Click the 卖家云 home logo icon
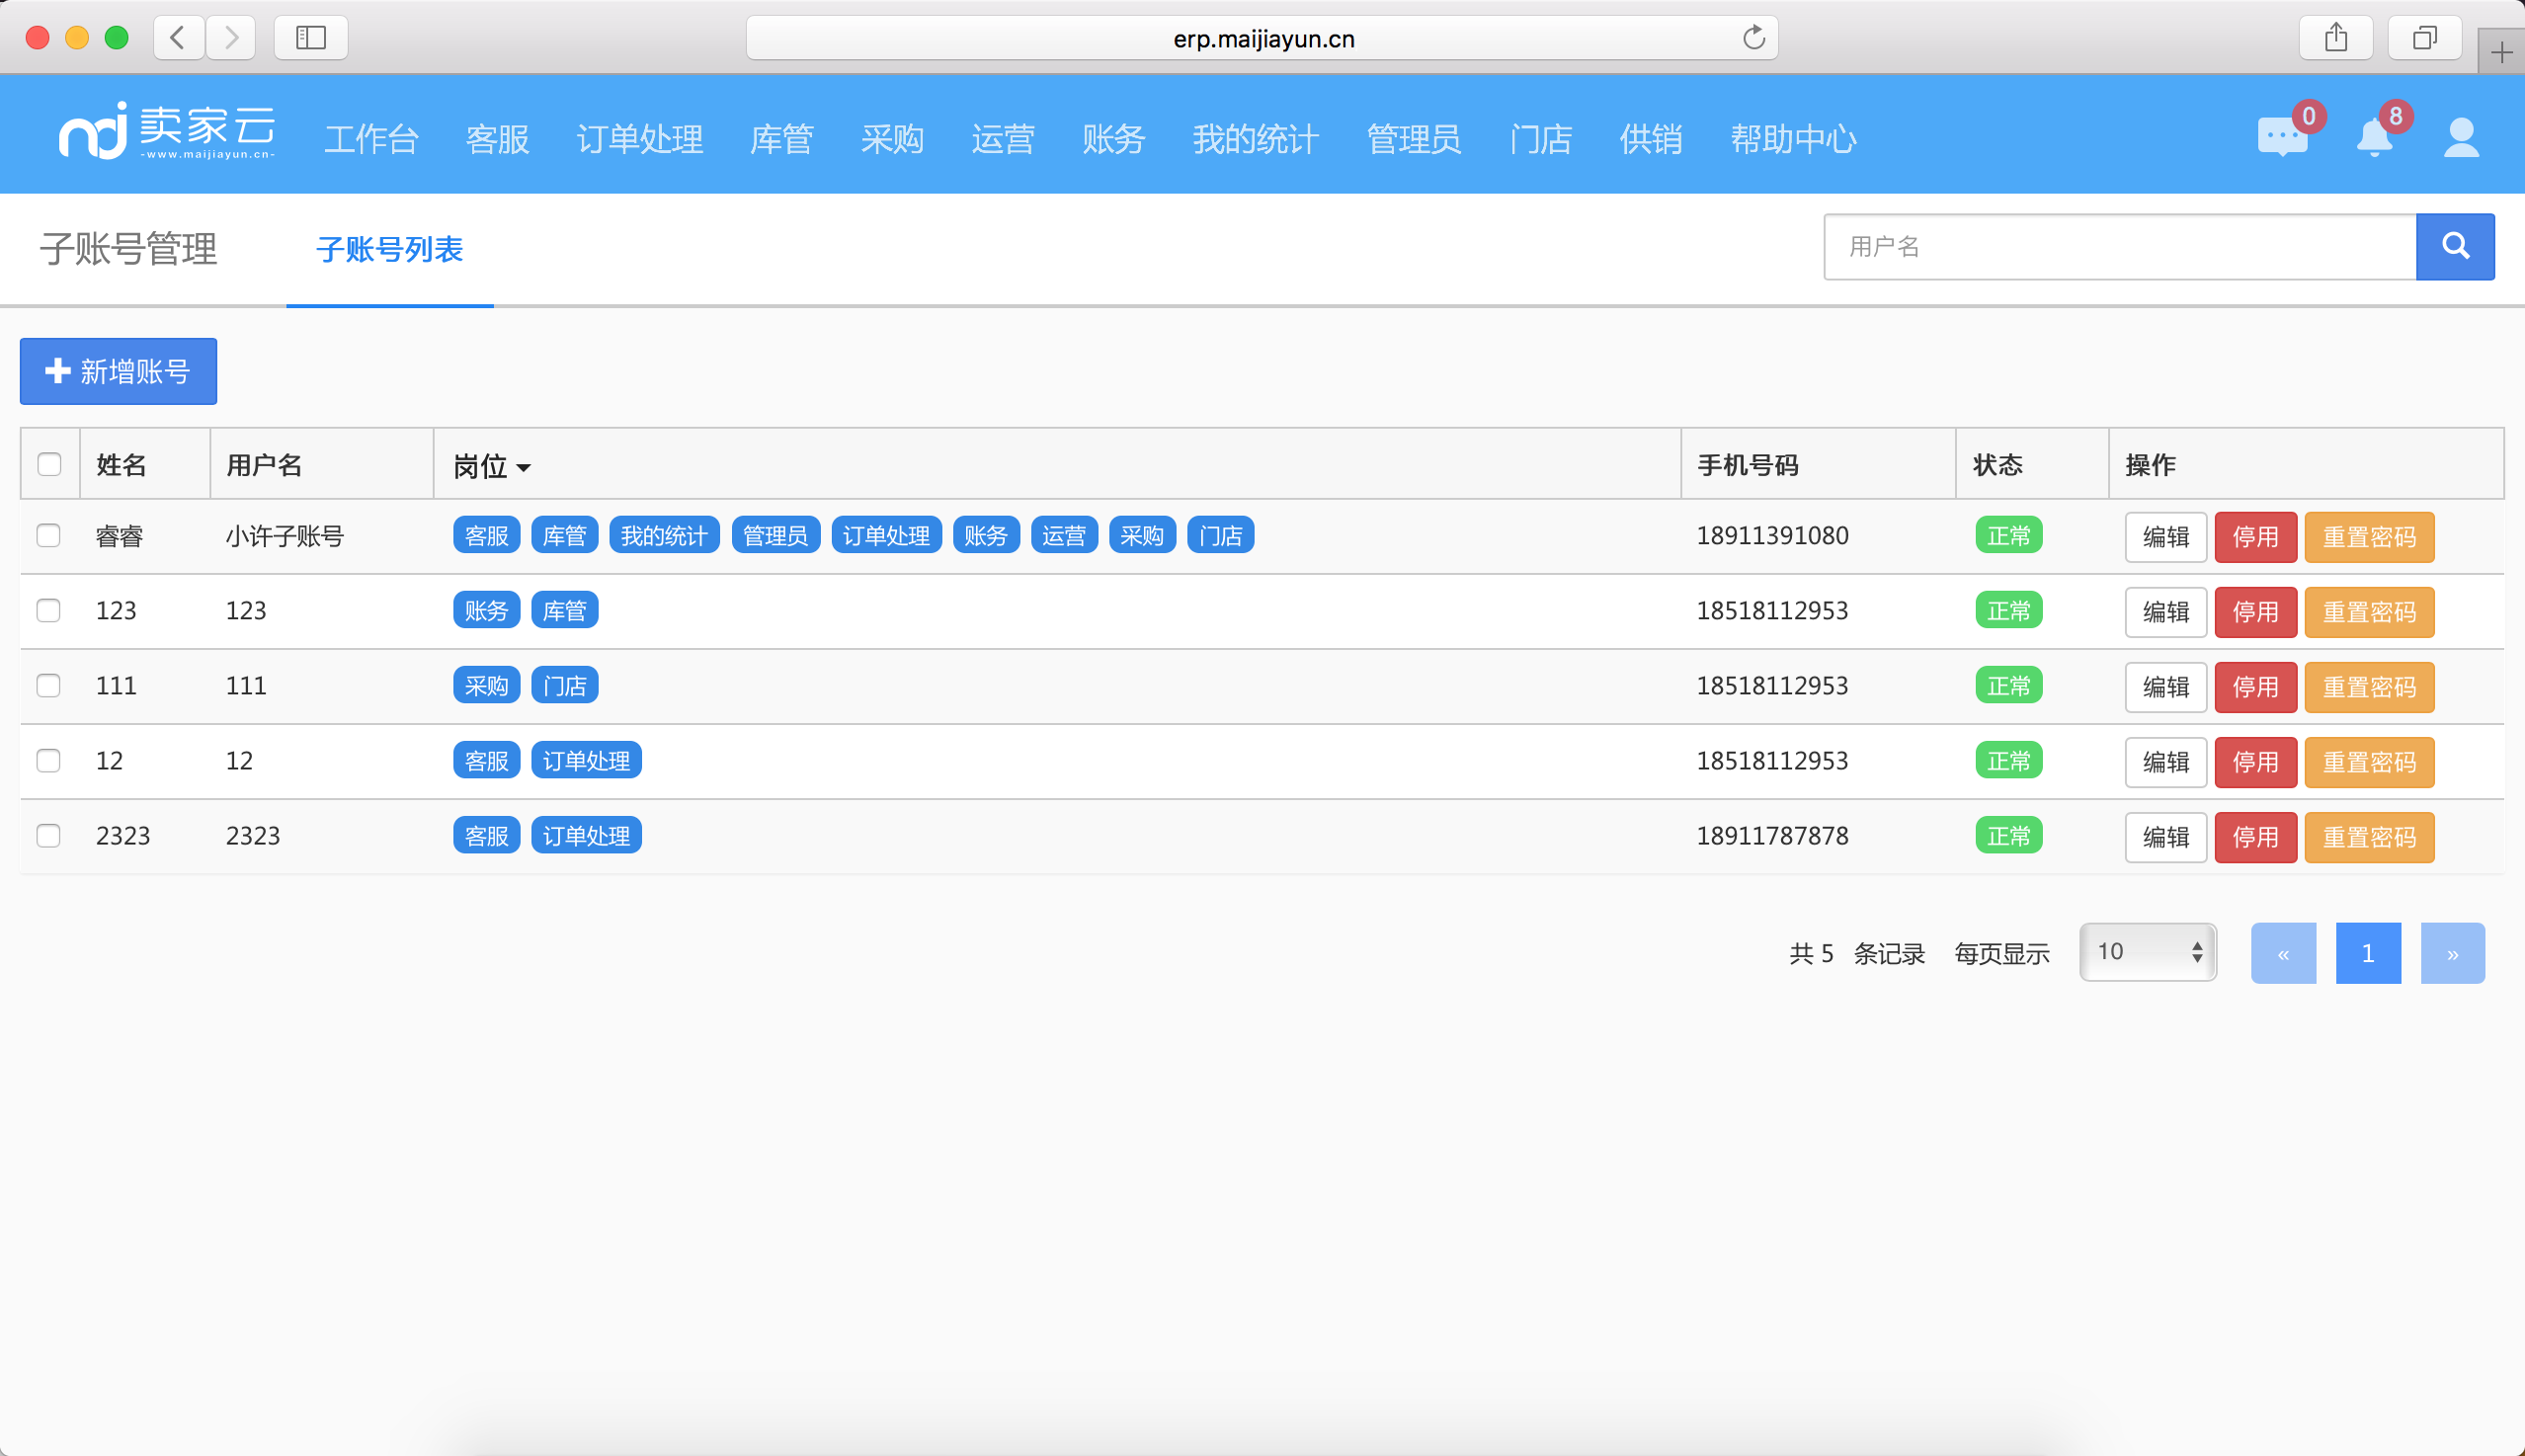 pyautogui.click(x=165, y=138)
